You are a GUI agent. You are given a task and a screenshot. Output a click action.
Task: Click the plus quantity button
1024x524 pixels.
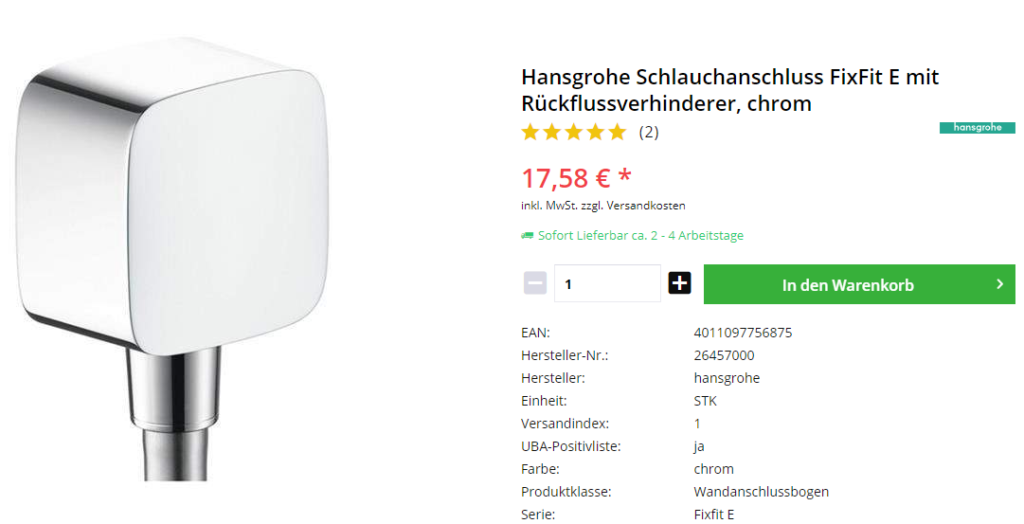tap(679, 284)
